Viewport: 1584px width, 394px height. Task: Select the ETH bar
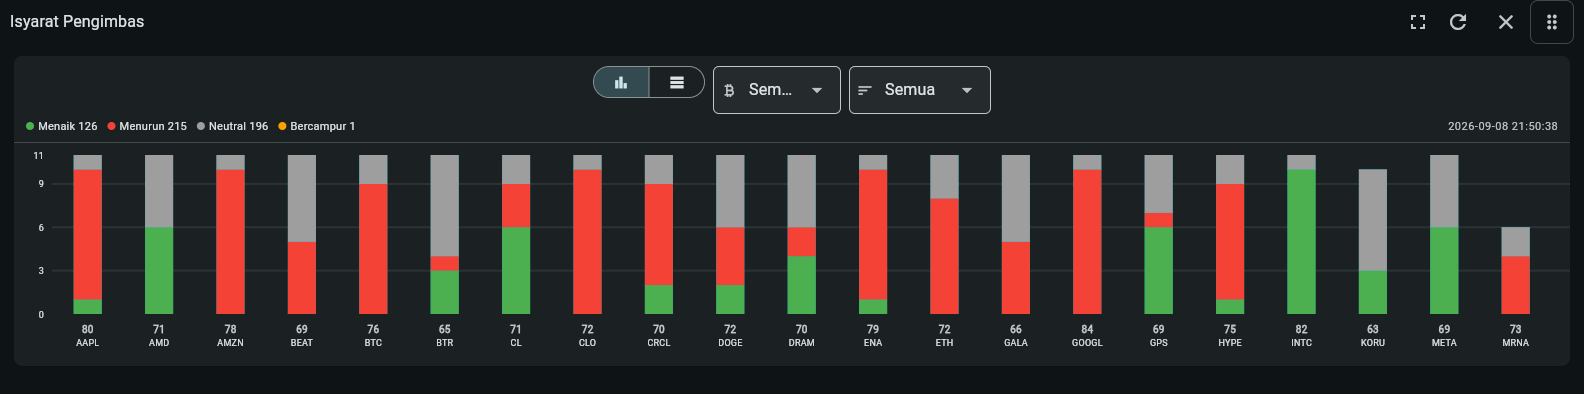coord(945,234)
